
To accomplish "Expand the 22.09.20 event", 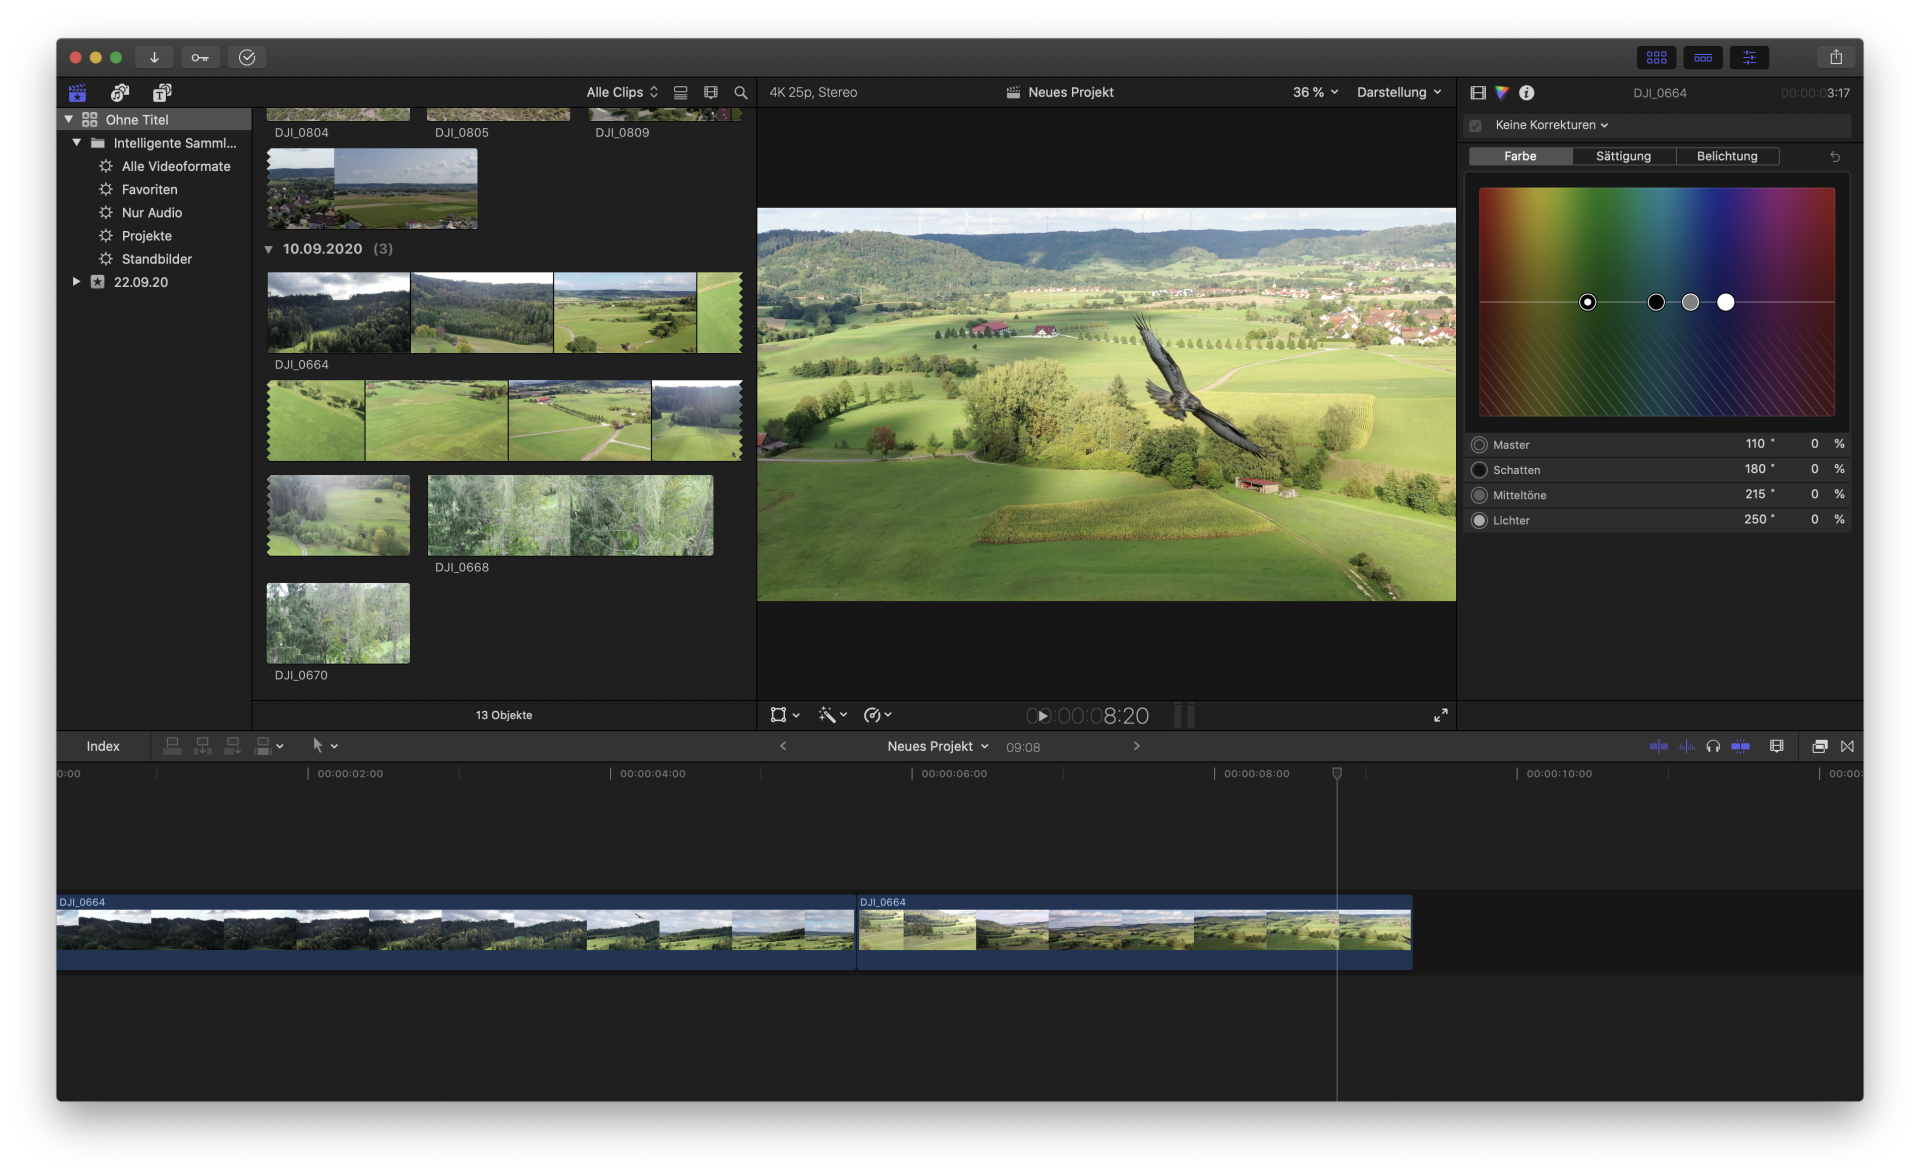I will point(76,282).
